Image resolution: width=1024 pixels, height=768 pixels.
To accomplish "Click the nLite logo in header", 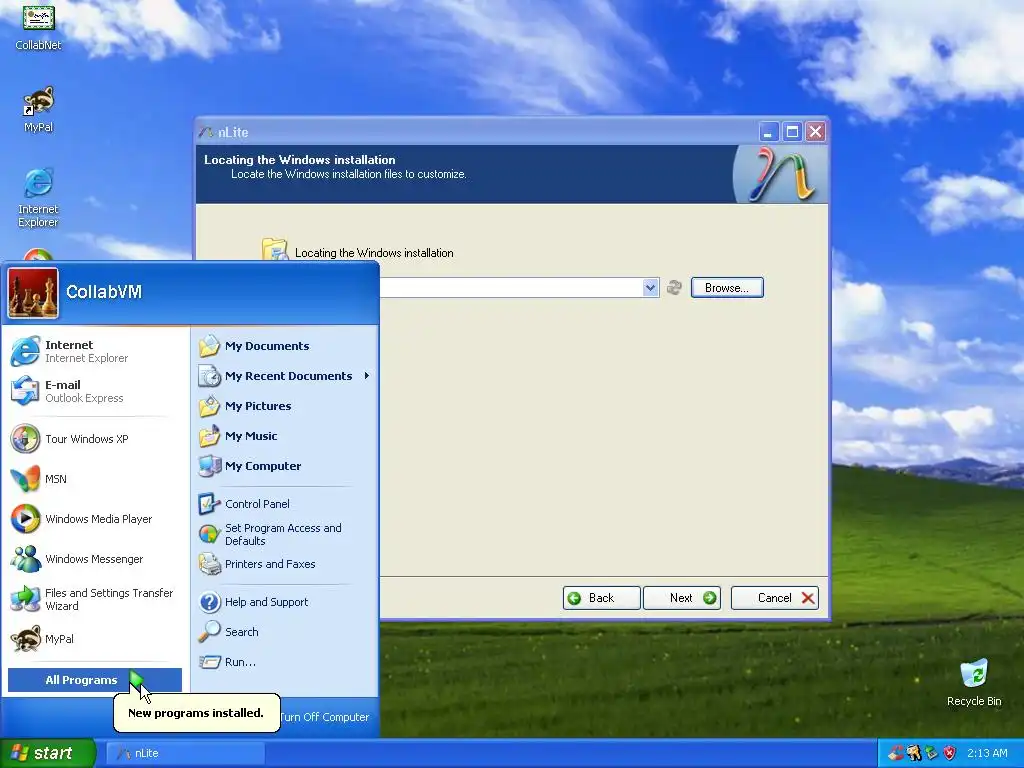I will tap(780, 174).
